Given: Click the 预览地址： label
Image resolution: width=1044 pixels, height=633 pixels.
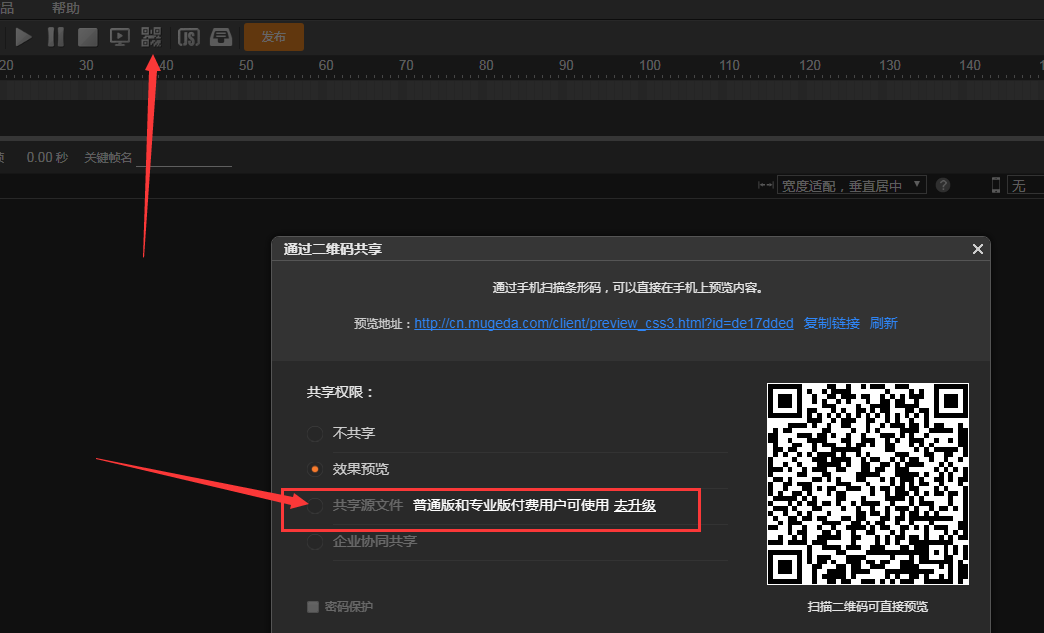Looking at the screenshot, I should pyautogui.click(x=383, y=324).
